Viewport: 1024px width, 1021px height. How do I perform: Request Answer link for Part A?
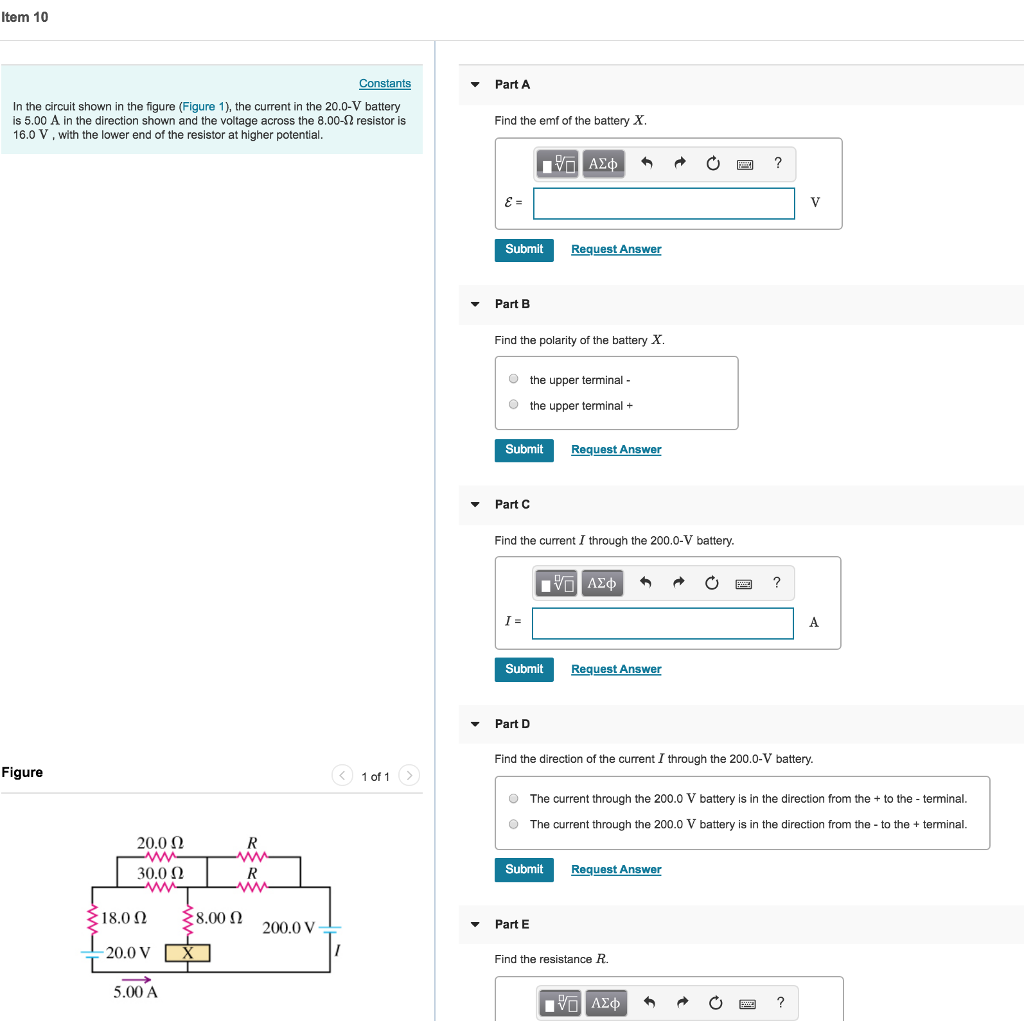click(x=616, y=250)
